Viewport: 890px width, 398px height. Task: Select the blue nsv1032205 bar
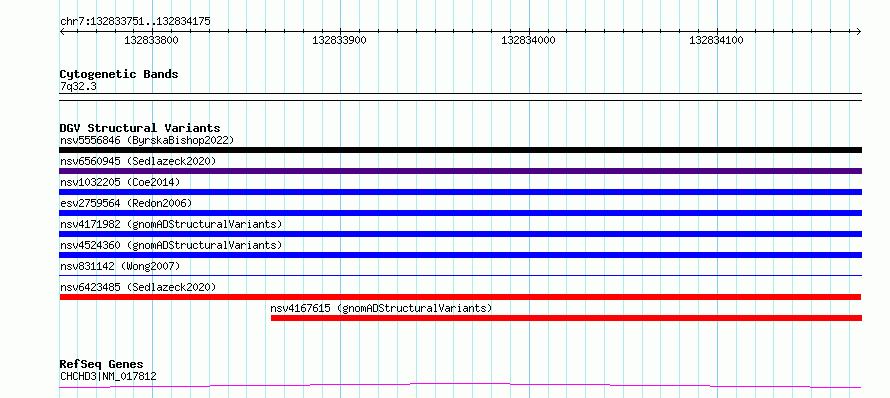point(460,192)
